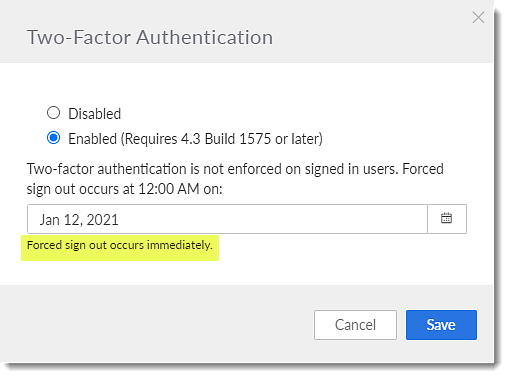
Task: Select the Enabled radio button
Action: (53, 138)
